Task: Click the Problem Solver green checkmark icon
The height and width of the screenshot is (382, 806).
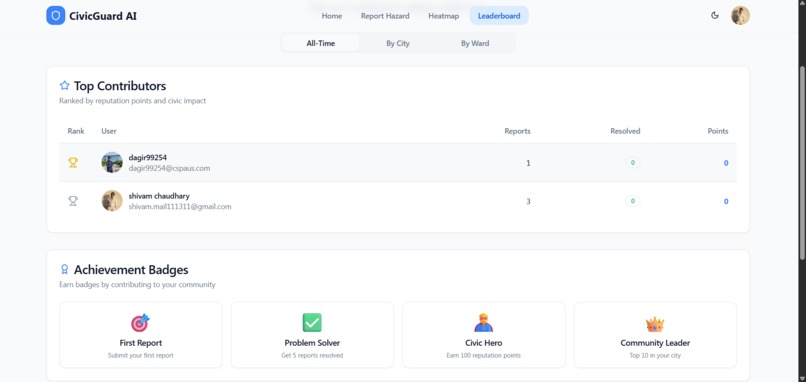Action: (x=312, y=323)
